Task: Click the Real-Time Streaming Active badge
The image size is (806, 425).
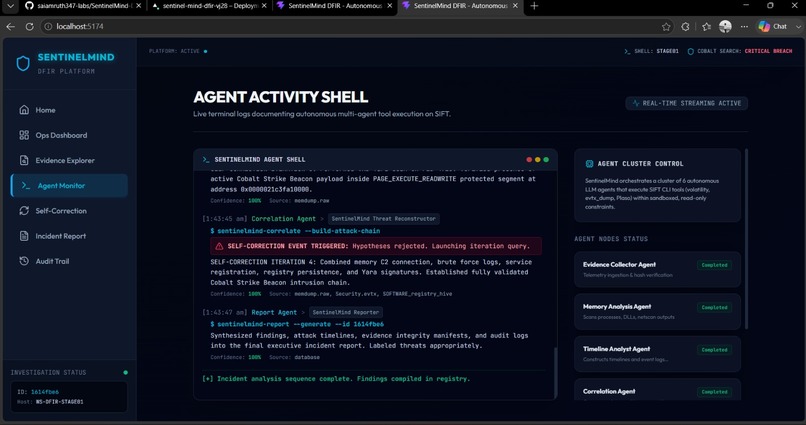Action: (x=686, y=103)
